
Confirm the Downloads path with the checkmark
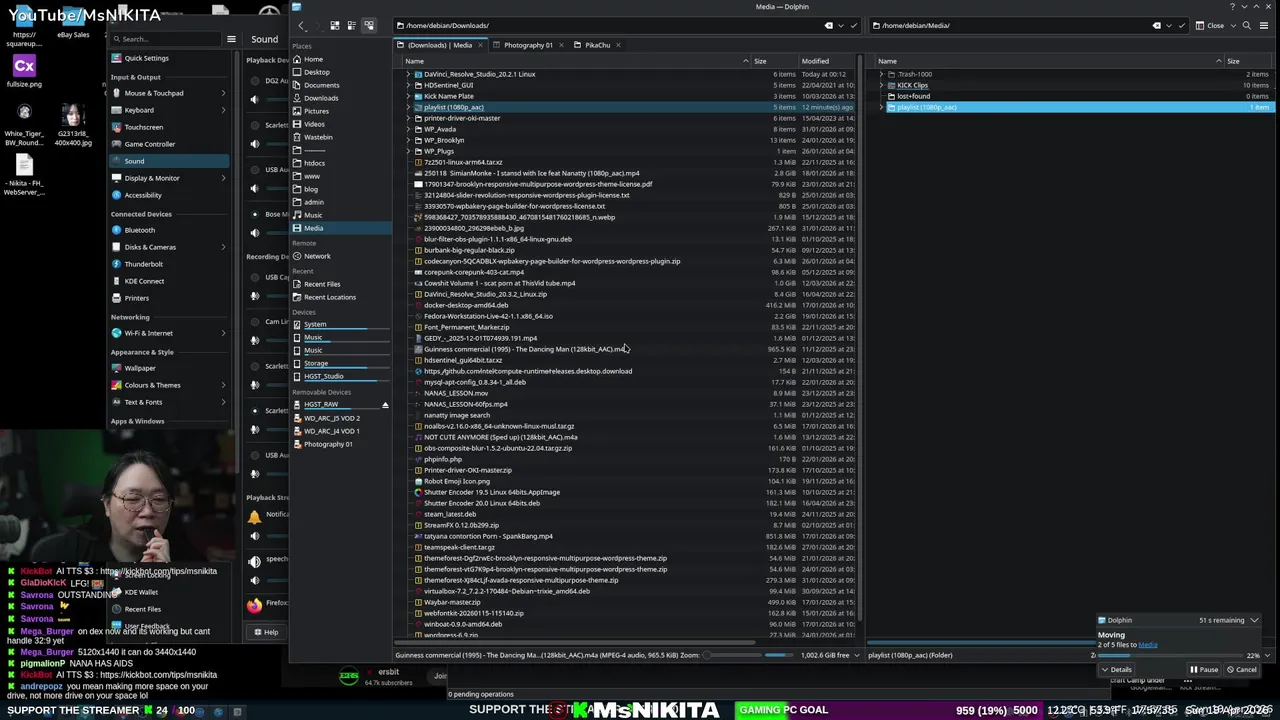point(853,25)
